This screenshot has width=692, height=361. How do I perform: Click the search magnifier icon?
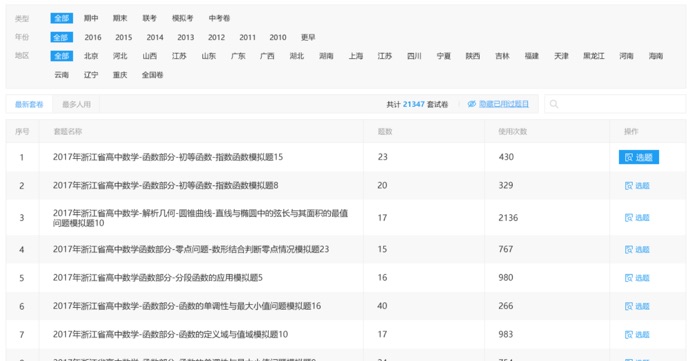coord(554,104)
